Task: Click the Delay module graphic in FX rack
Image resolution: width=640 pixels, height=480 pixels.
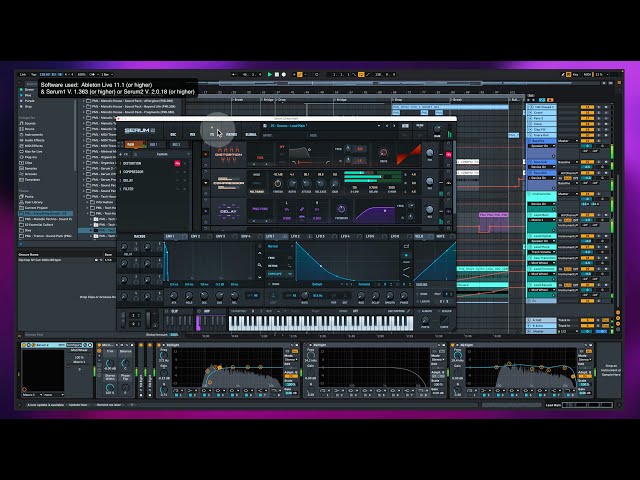Action: [x=229, y=211]
